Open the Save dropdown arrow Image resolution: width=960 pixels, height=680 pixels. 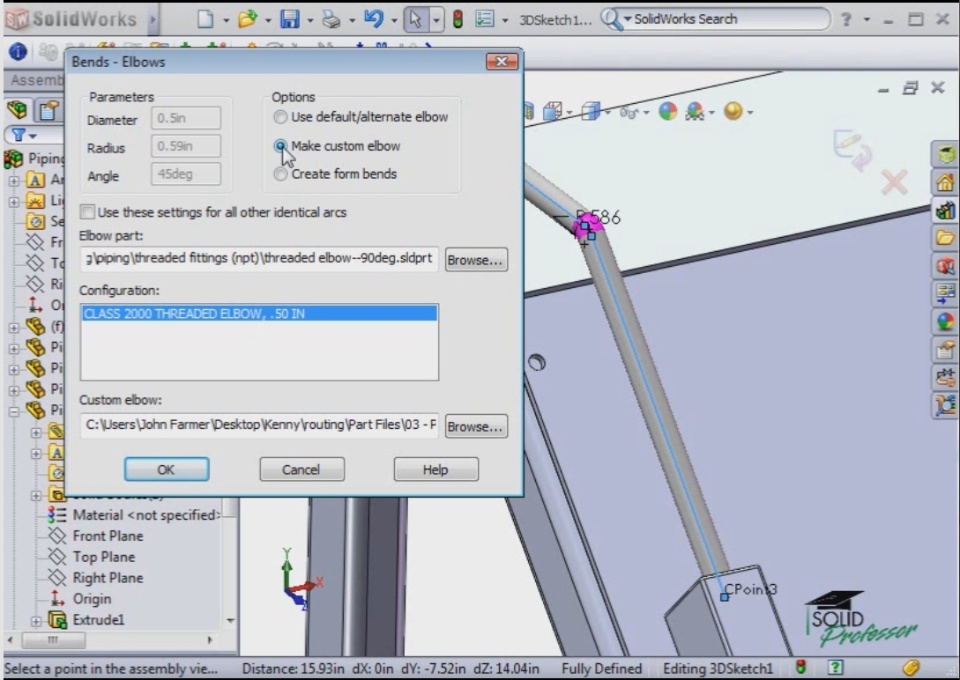click(x=310, y=20)
